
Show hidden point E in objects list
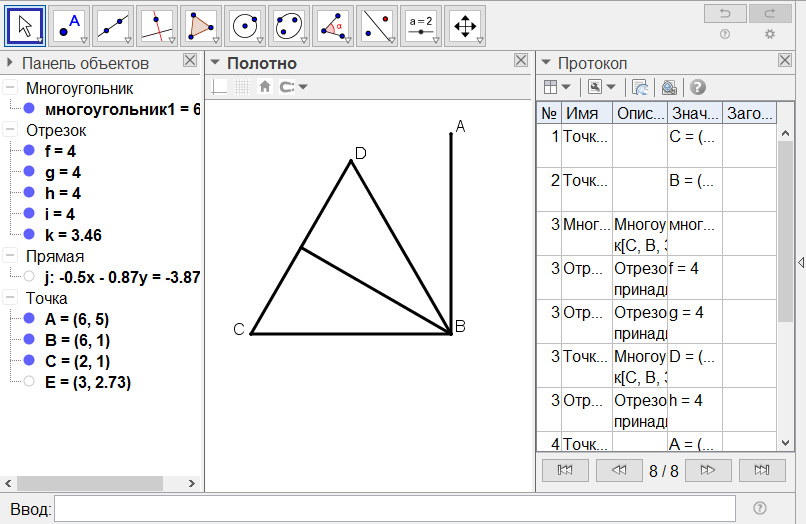[x=29, y=382]
